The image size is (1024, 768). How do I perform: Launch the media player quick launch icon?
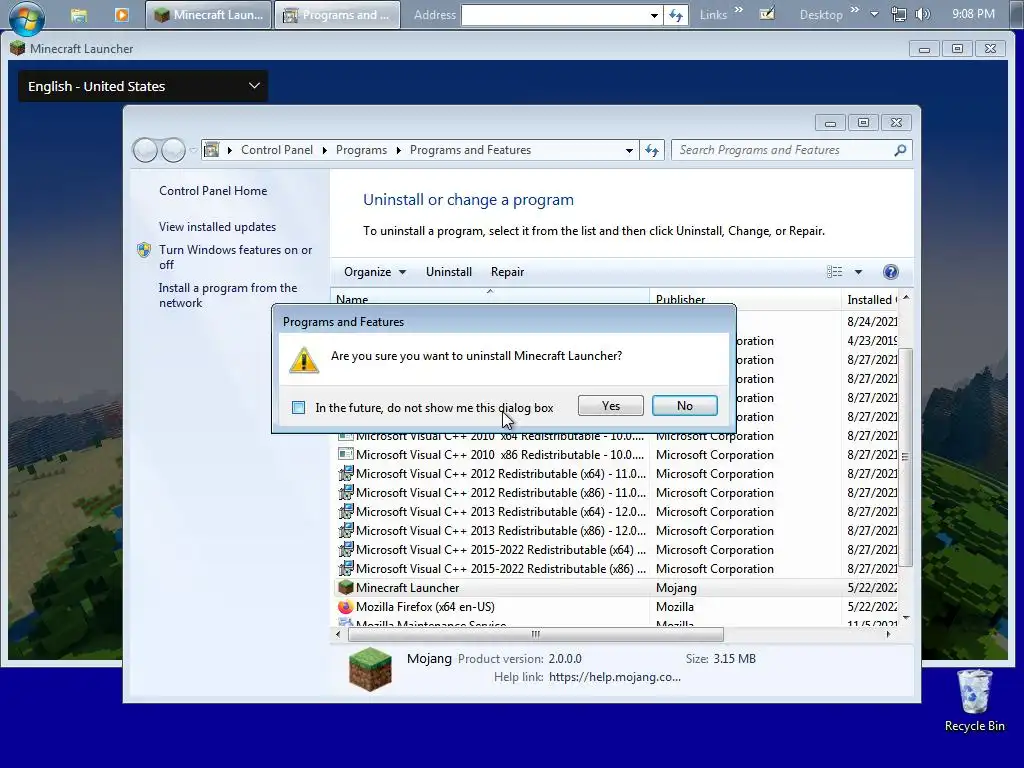[121, 14]
